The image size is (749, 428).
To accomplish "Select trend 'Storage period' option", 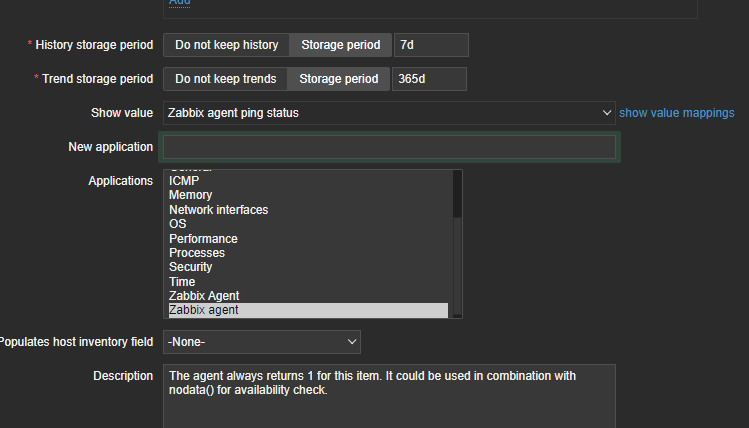I will pyautogui.click(x=339, y=79).
